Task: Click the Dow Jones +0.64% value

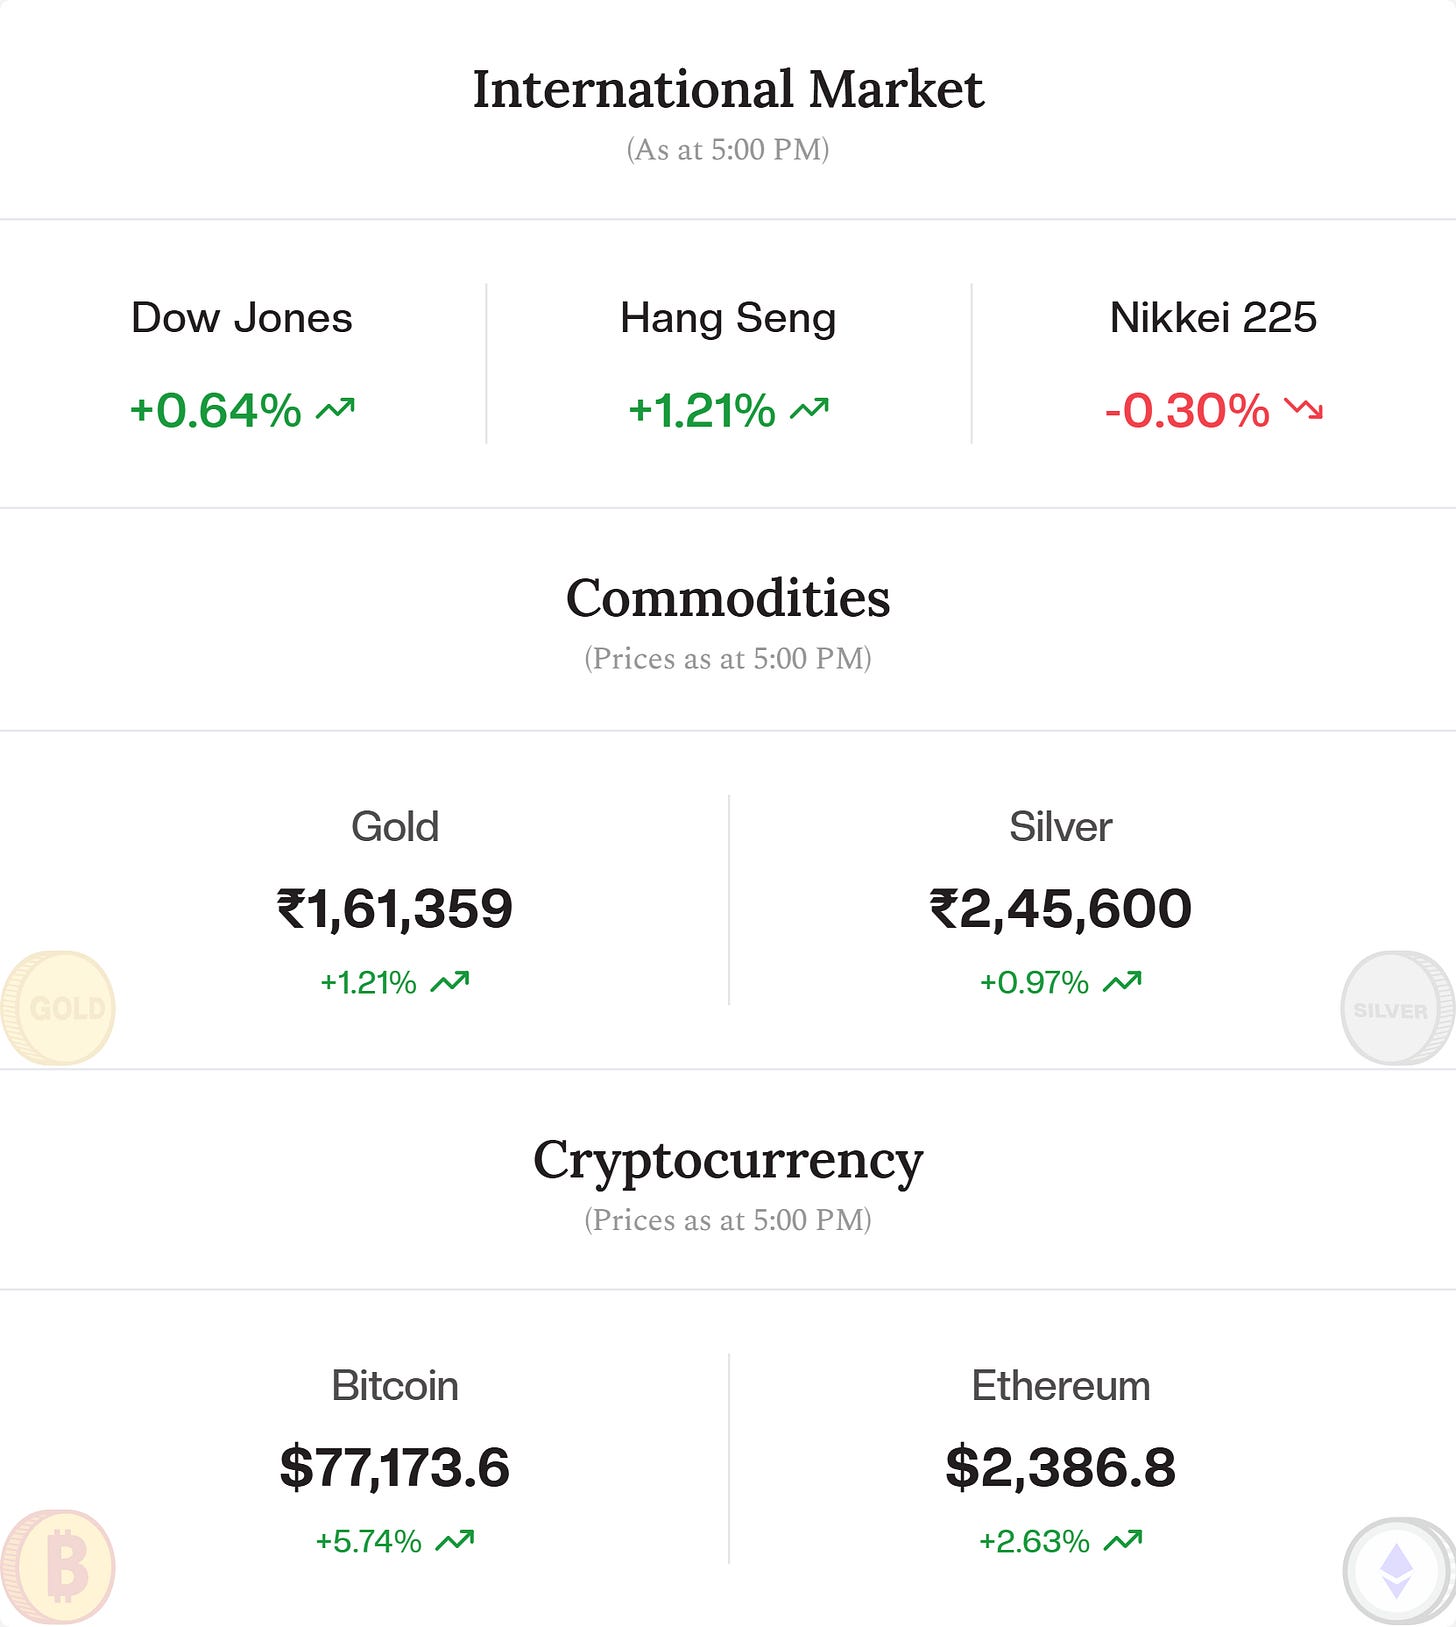Action: (216, 410)
